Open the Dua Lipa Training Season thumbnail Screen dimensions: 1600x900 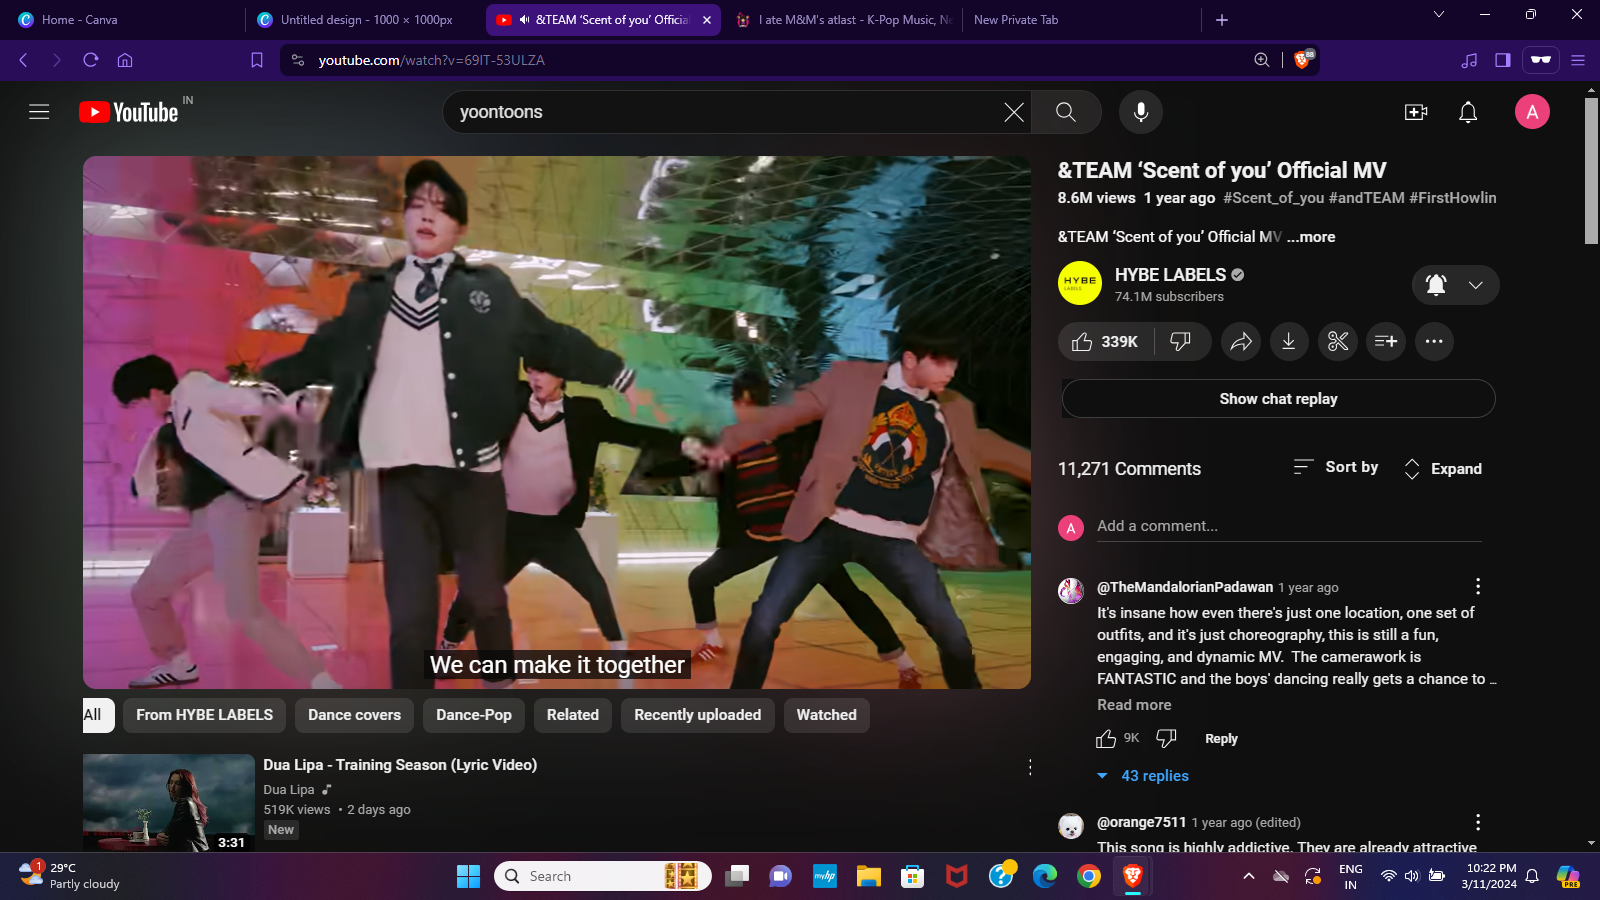click(x=169, y=803)
